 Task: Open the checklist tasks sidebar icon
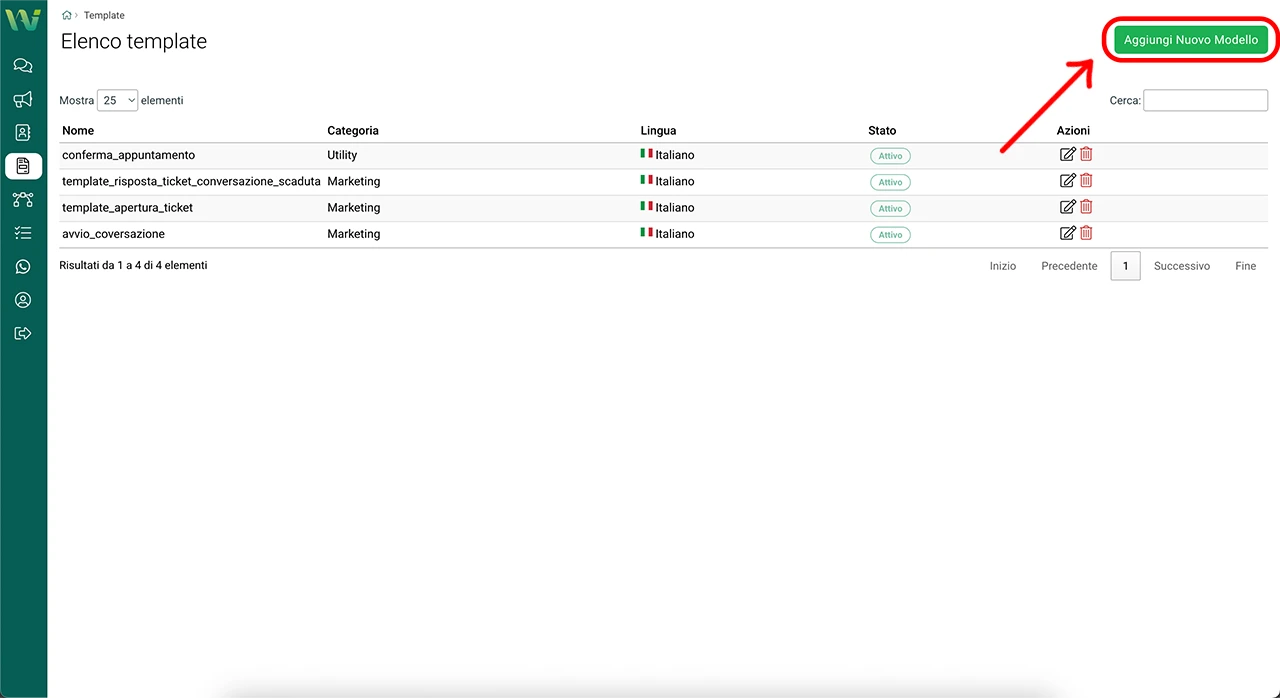(23, 233)
